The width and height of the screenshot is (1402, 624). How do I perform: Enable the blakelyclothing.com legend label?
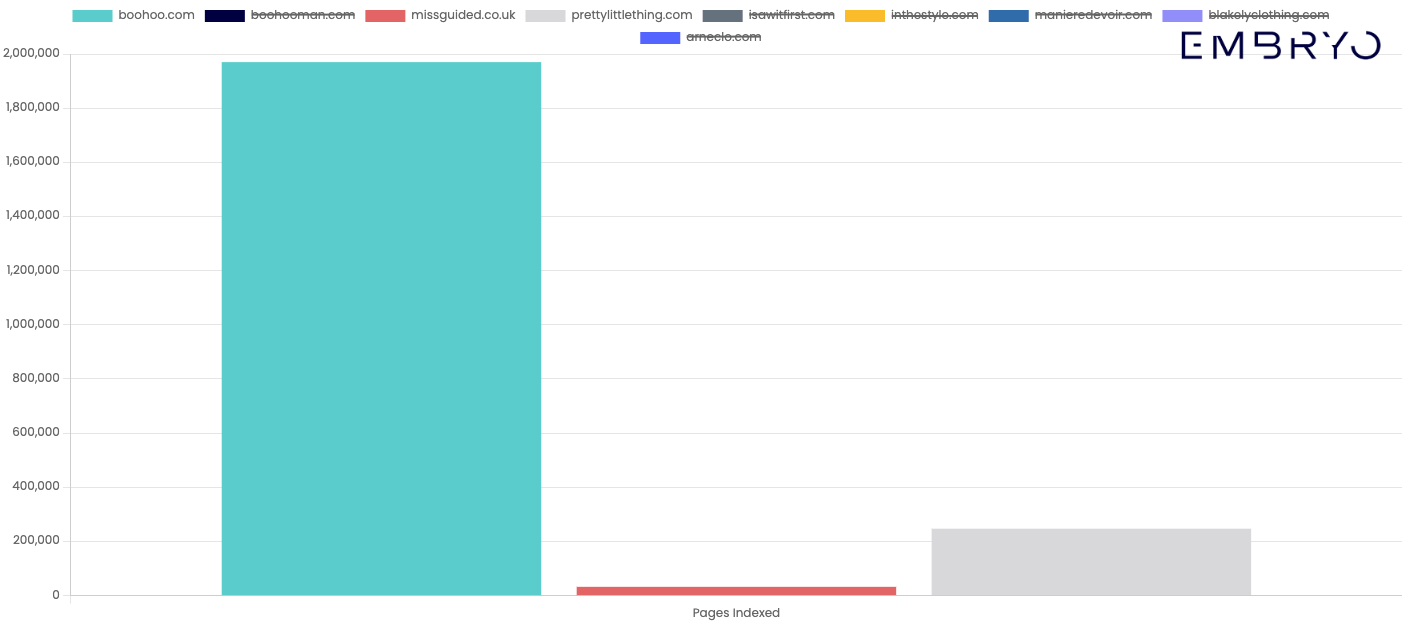tap(1268, 15)
